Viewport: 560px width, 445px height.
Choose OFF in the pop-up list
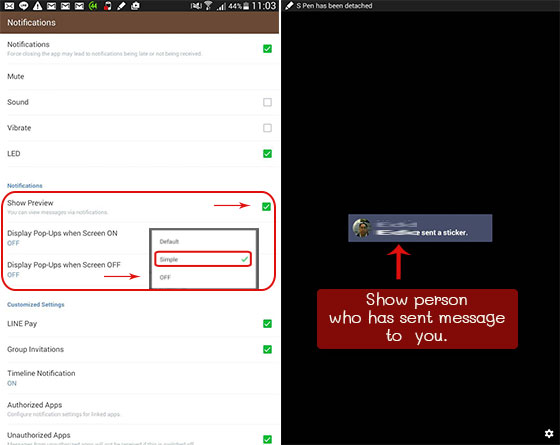coord(204,278)
